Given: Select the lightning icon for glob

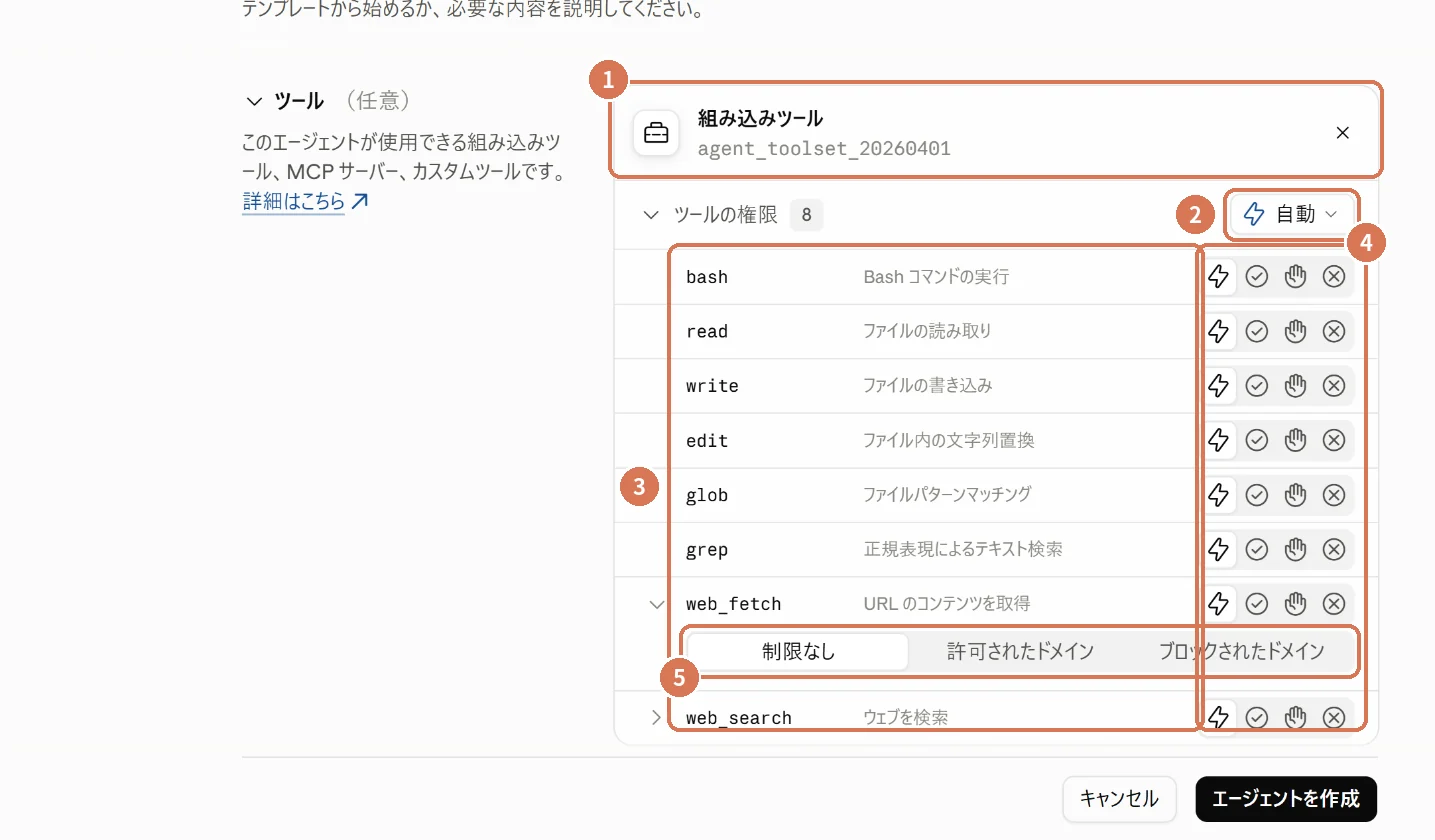Looking at the screenshot, I should point(1218,495).
